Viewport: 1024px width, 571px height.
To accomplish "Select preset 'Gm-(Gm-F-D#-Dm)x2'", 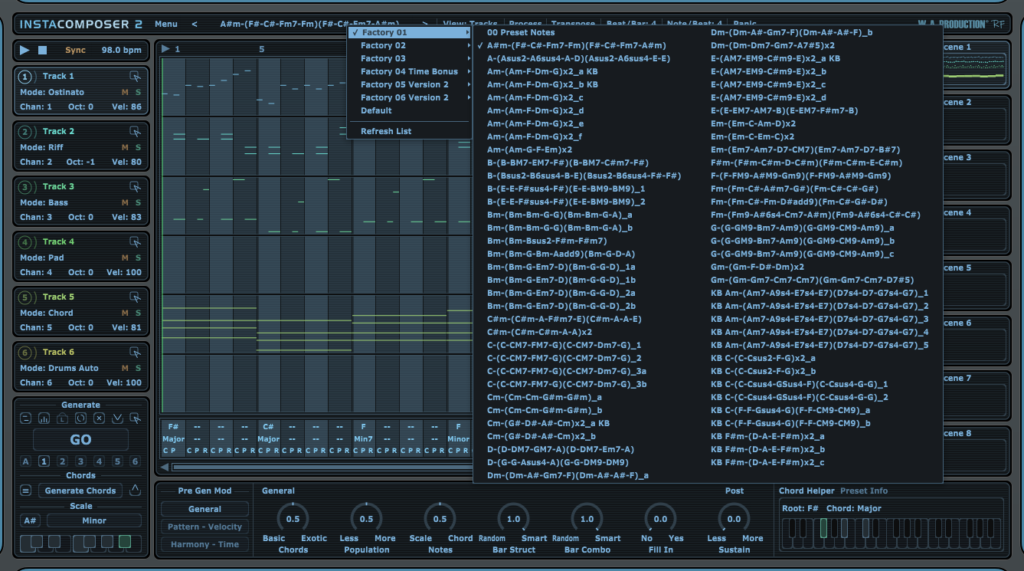I will (757, 267).
